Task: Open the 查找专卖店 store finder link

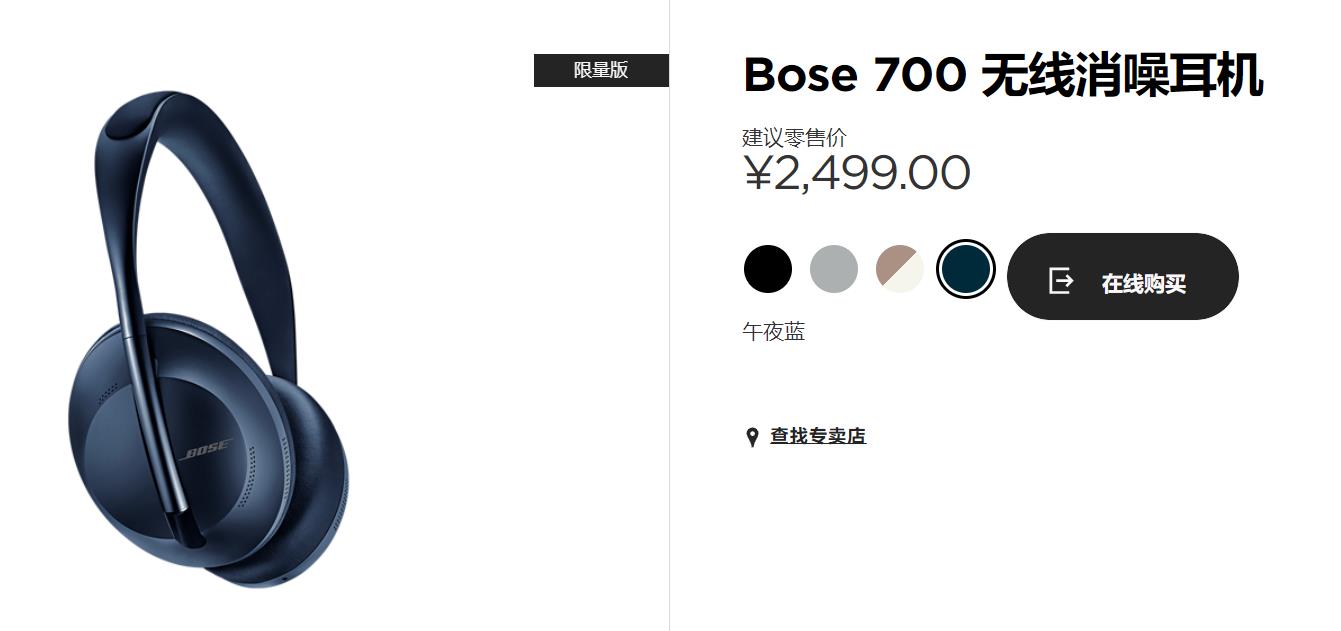Action: [817, 436]
